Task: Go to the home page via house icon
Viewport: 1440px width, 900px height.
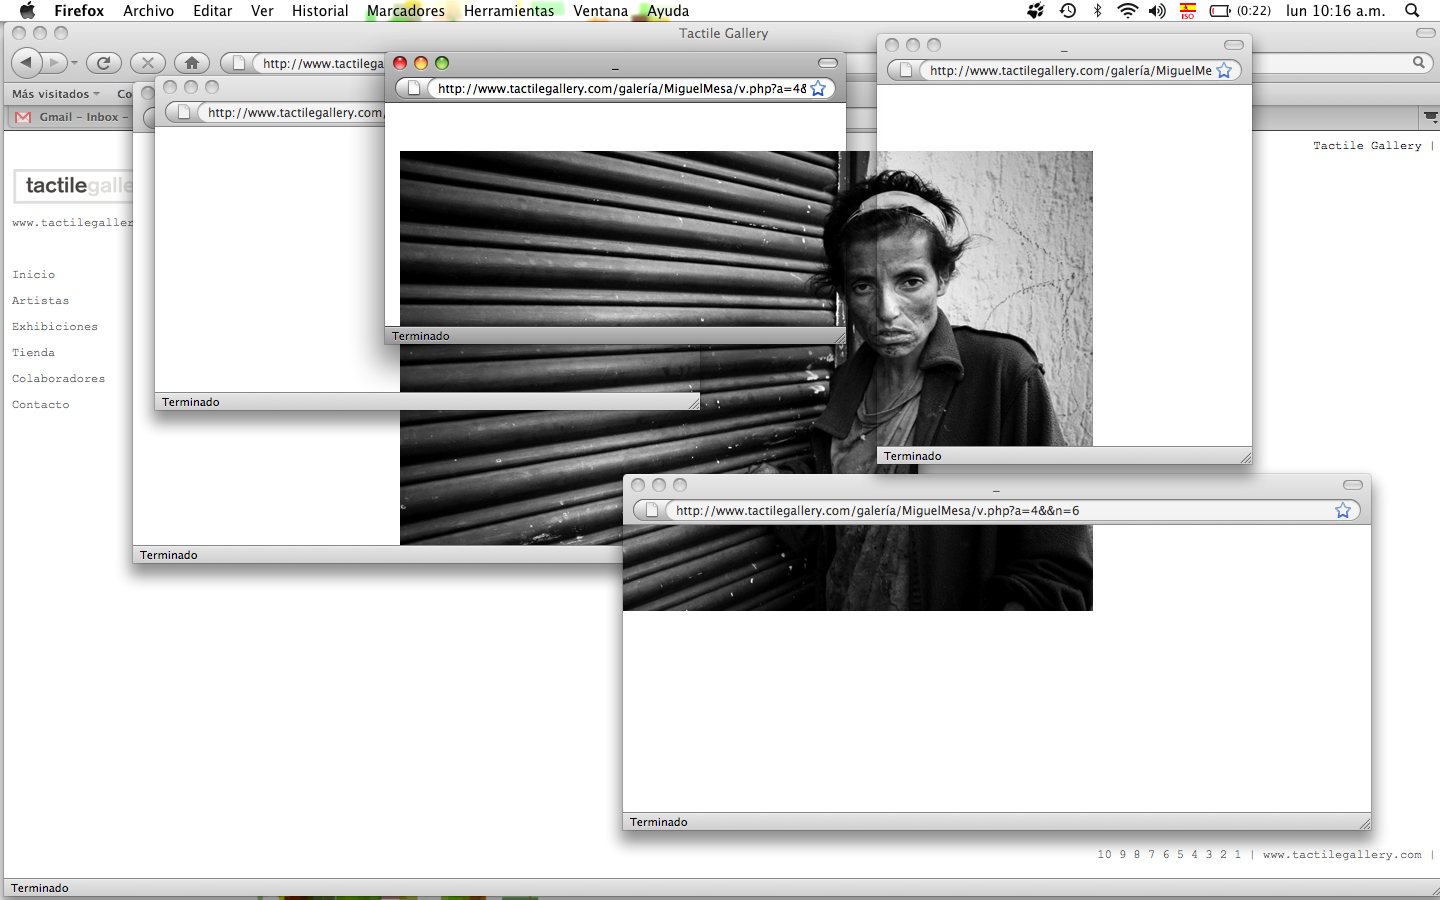Action: click(x=192, y=63)
